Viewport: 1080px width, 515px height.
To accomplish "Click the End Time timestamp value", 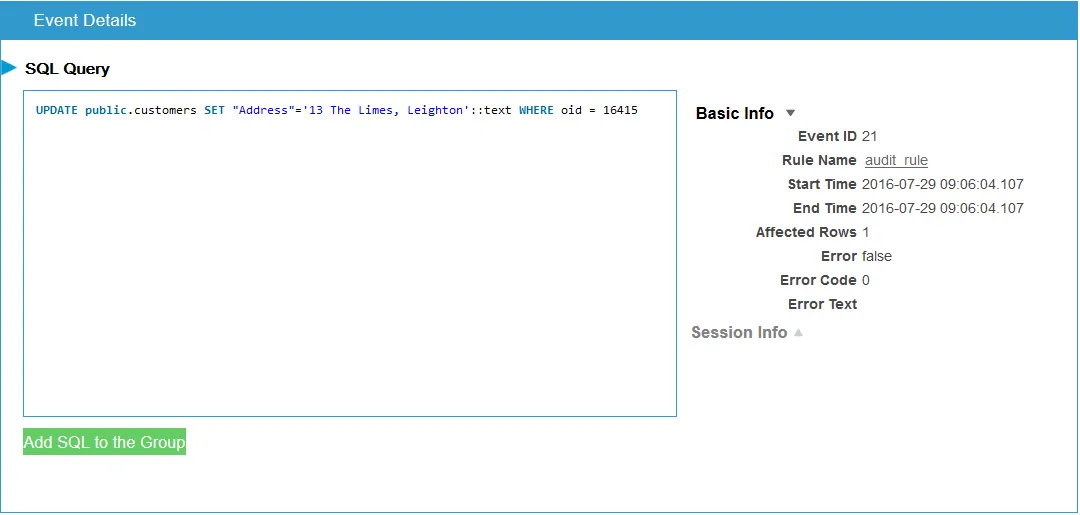I will coord(942,208).
